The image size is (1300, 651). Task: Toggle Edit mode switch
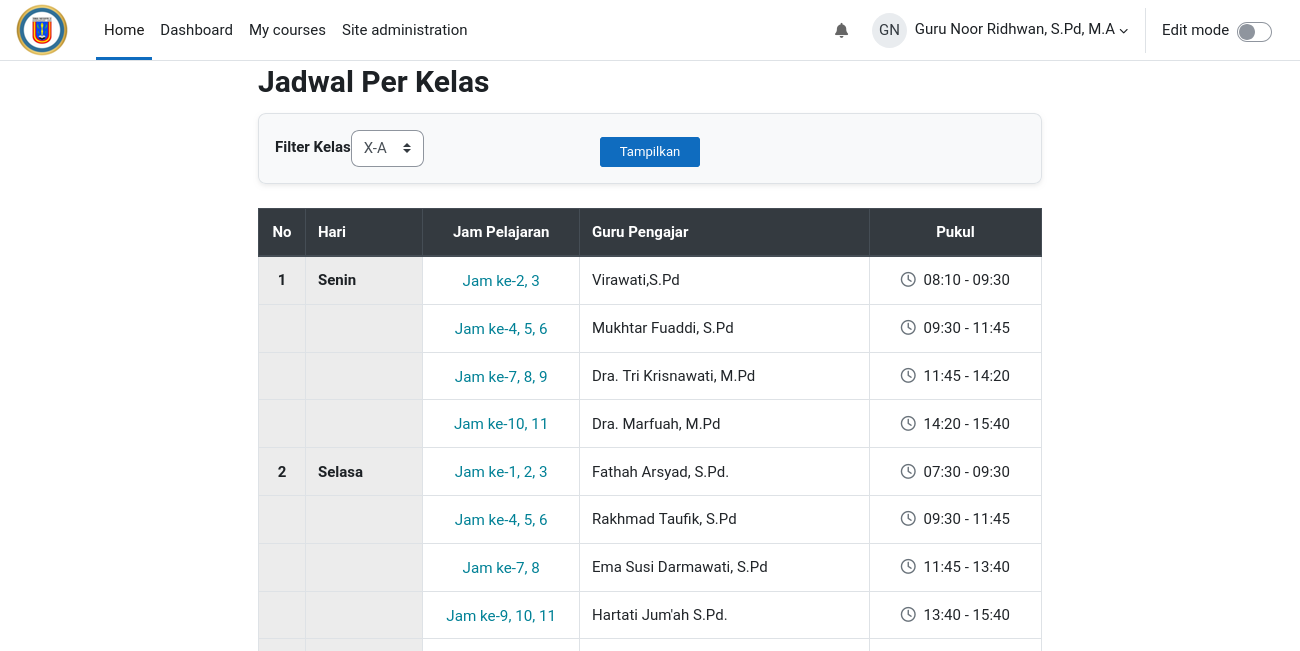[1254, 31]
